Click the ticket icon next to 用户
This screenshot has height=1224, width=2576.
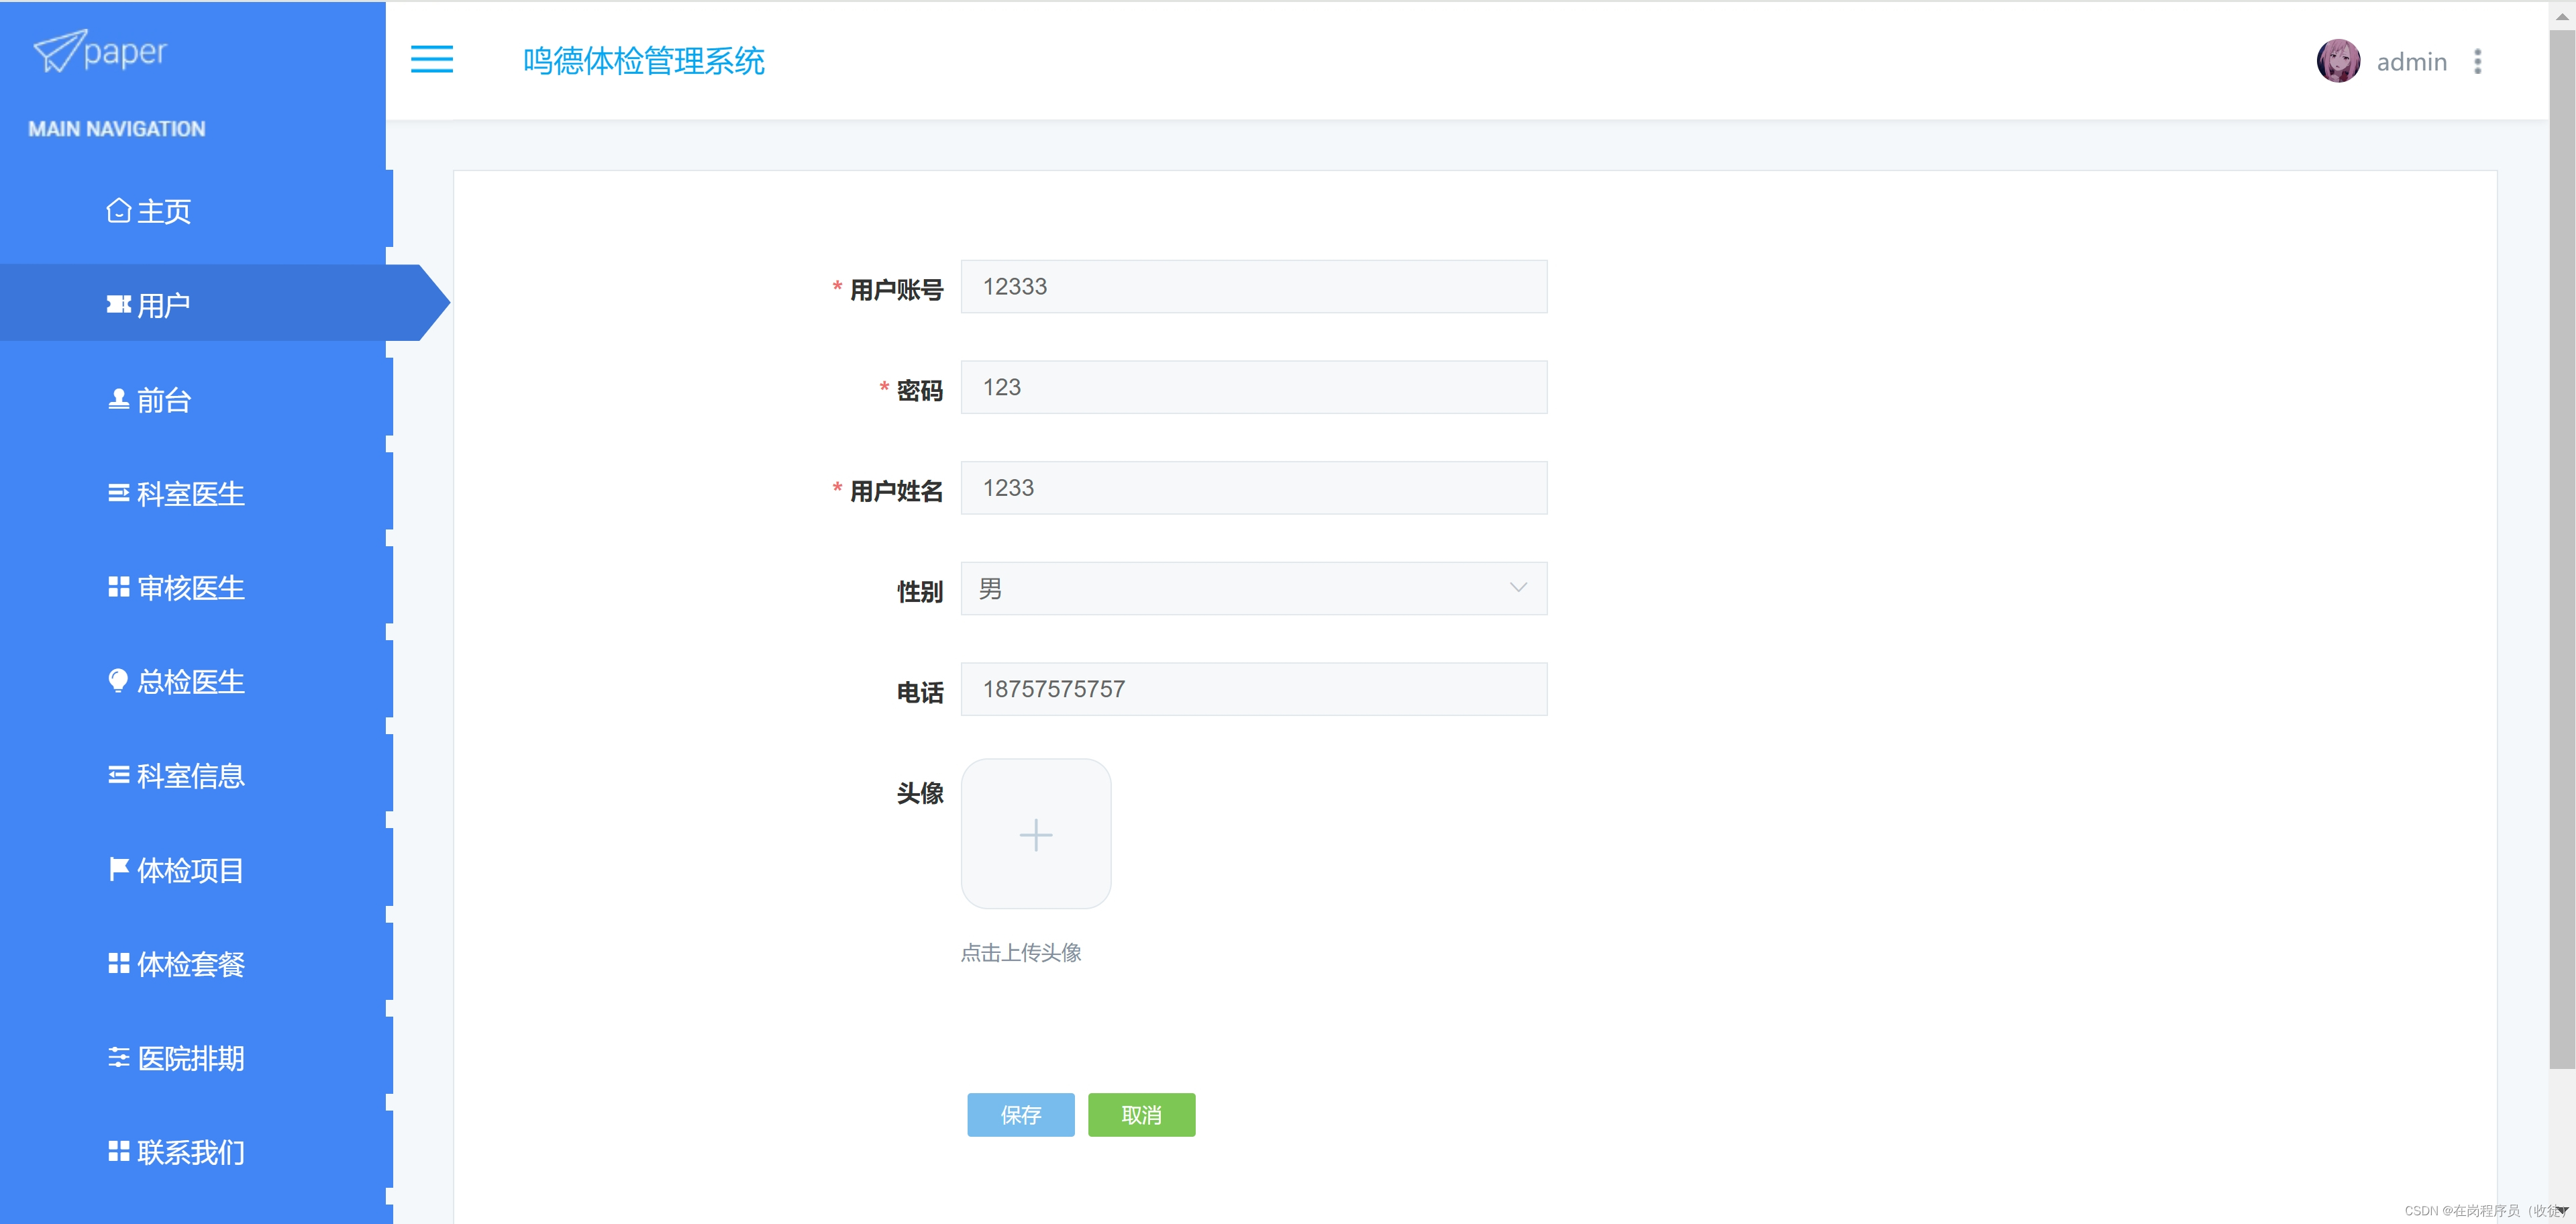pyautogui.click(x=118, y=304)
